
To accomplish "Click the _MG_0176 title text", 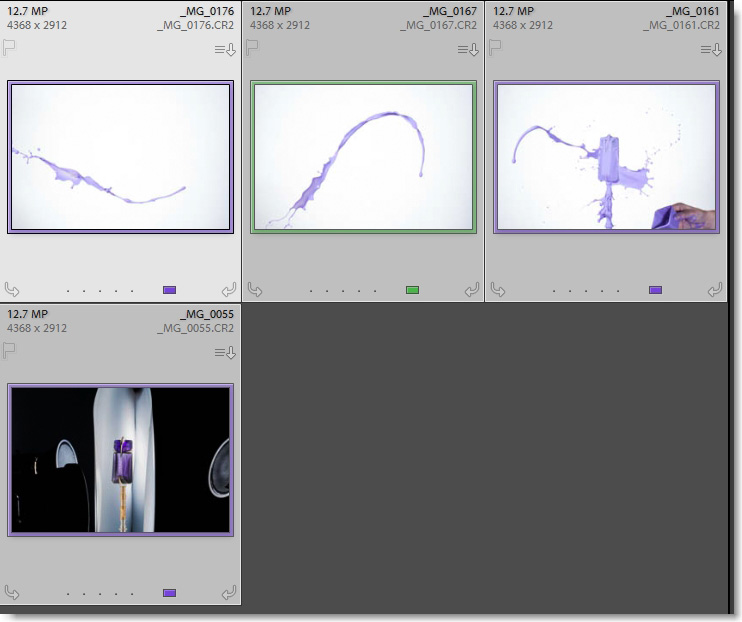I will click(207, 11).
